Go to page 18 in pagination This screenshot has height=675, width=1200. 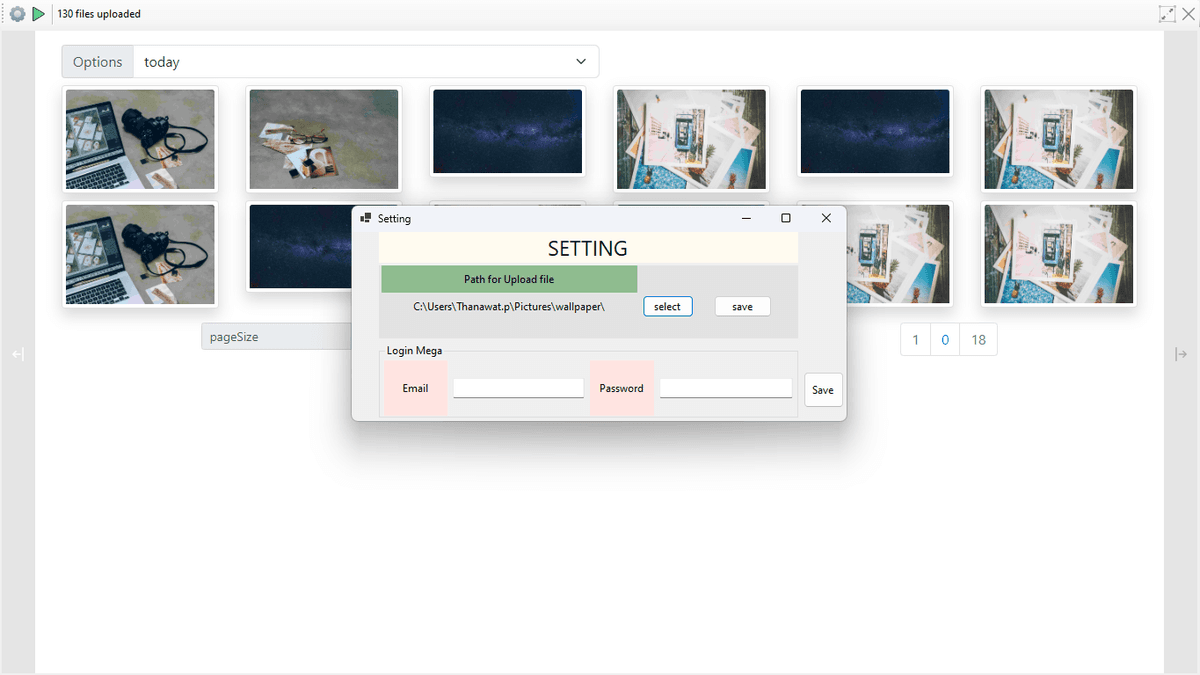point(978,340)
